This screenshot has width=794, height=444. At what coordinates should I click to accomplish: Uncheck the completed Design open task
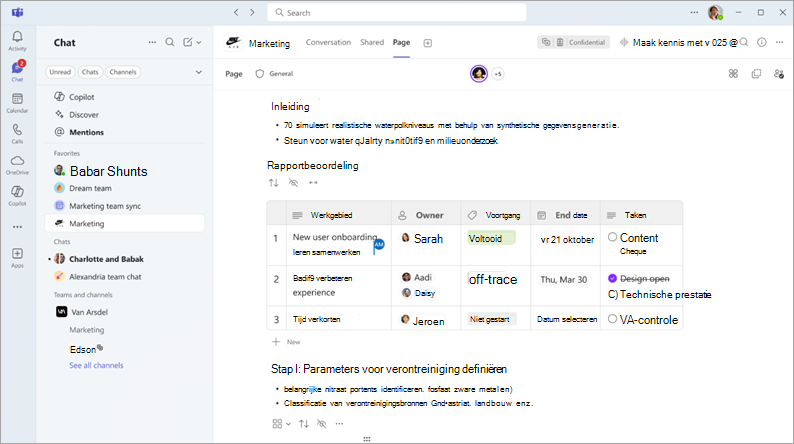[x=612, y=278]
